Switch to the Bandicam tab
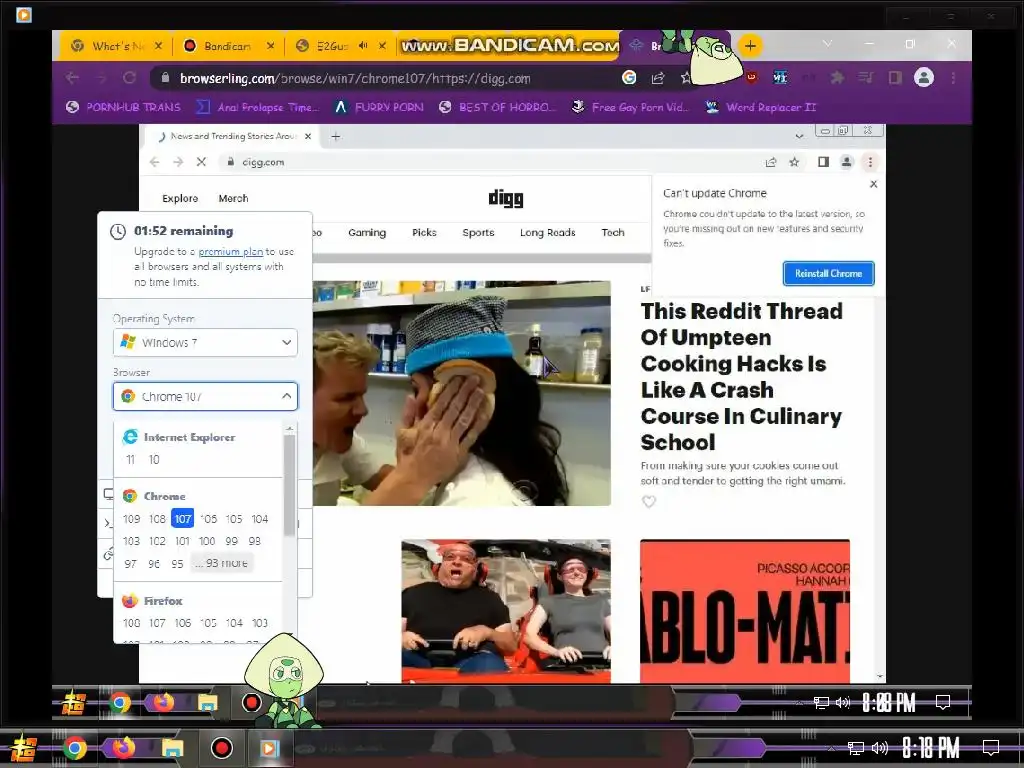The width and height of the screenshot is (1024, 768). click(228, 46)
